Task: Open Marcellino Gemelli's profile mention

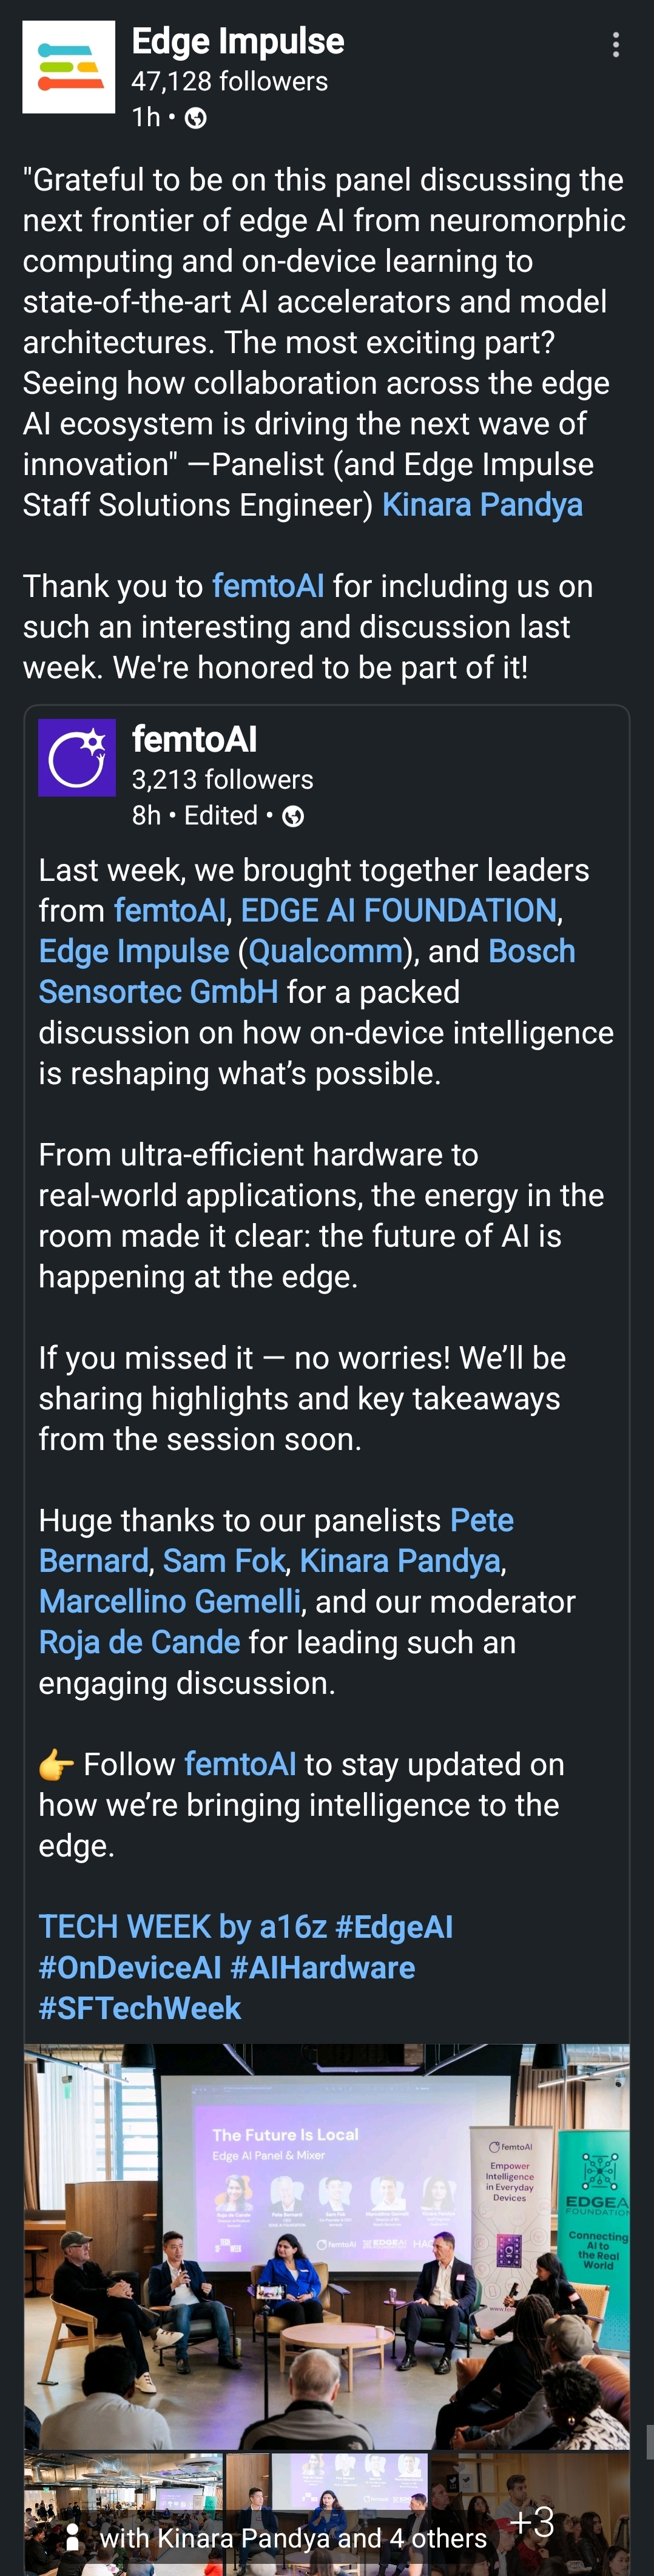Action: click(169, 1602)
